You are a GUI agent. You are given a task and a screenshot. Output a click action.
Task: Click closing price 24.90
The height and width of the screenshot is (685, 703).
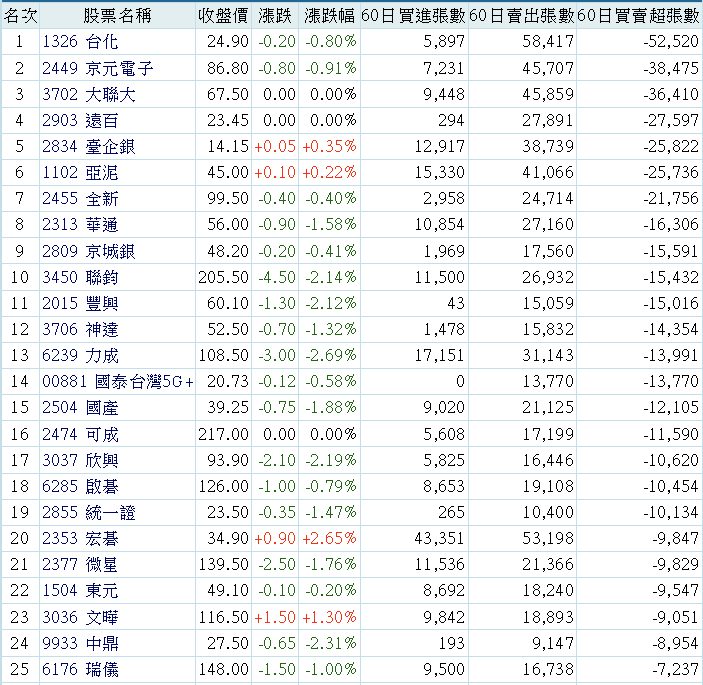tap(228, 42)
